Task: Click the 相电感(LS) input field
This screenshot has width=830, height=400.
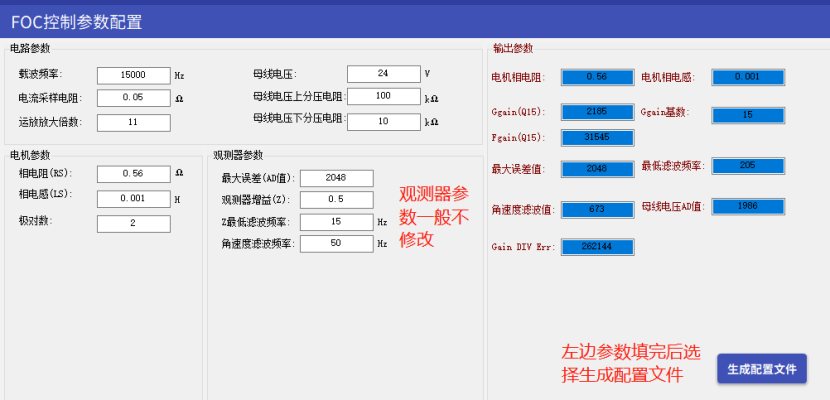Action: [x=133, y=198]
